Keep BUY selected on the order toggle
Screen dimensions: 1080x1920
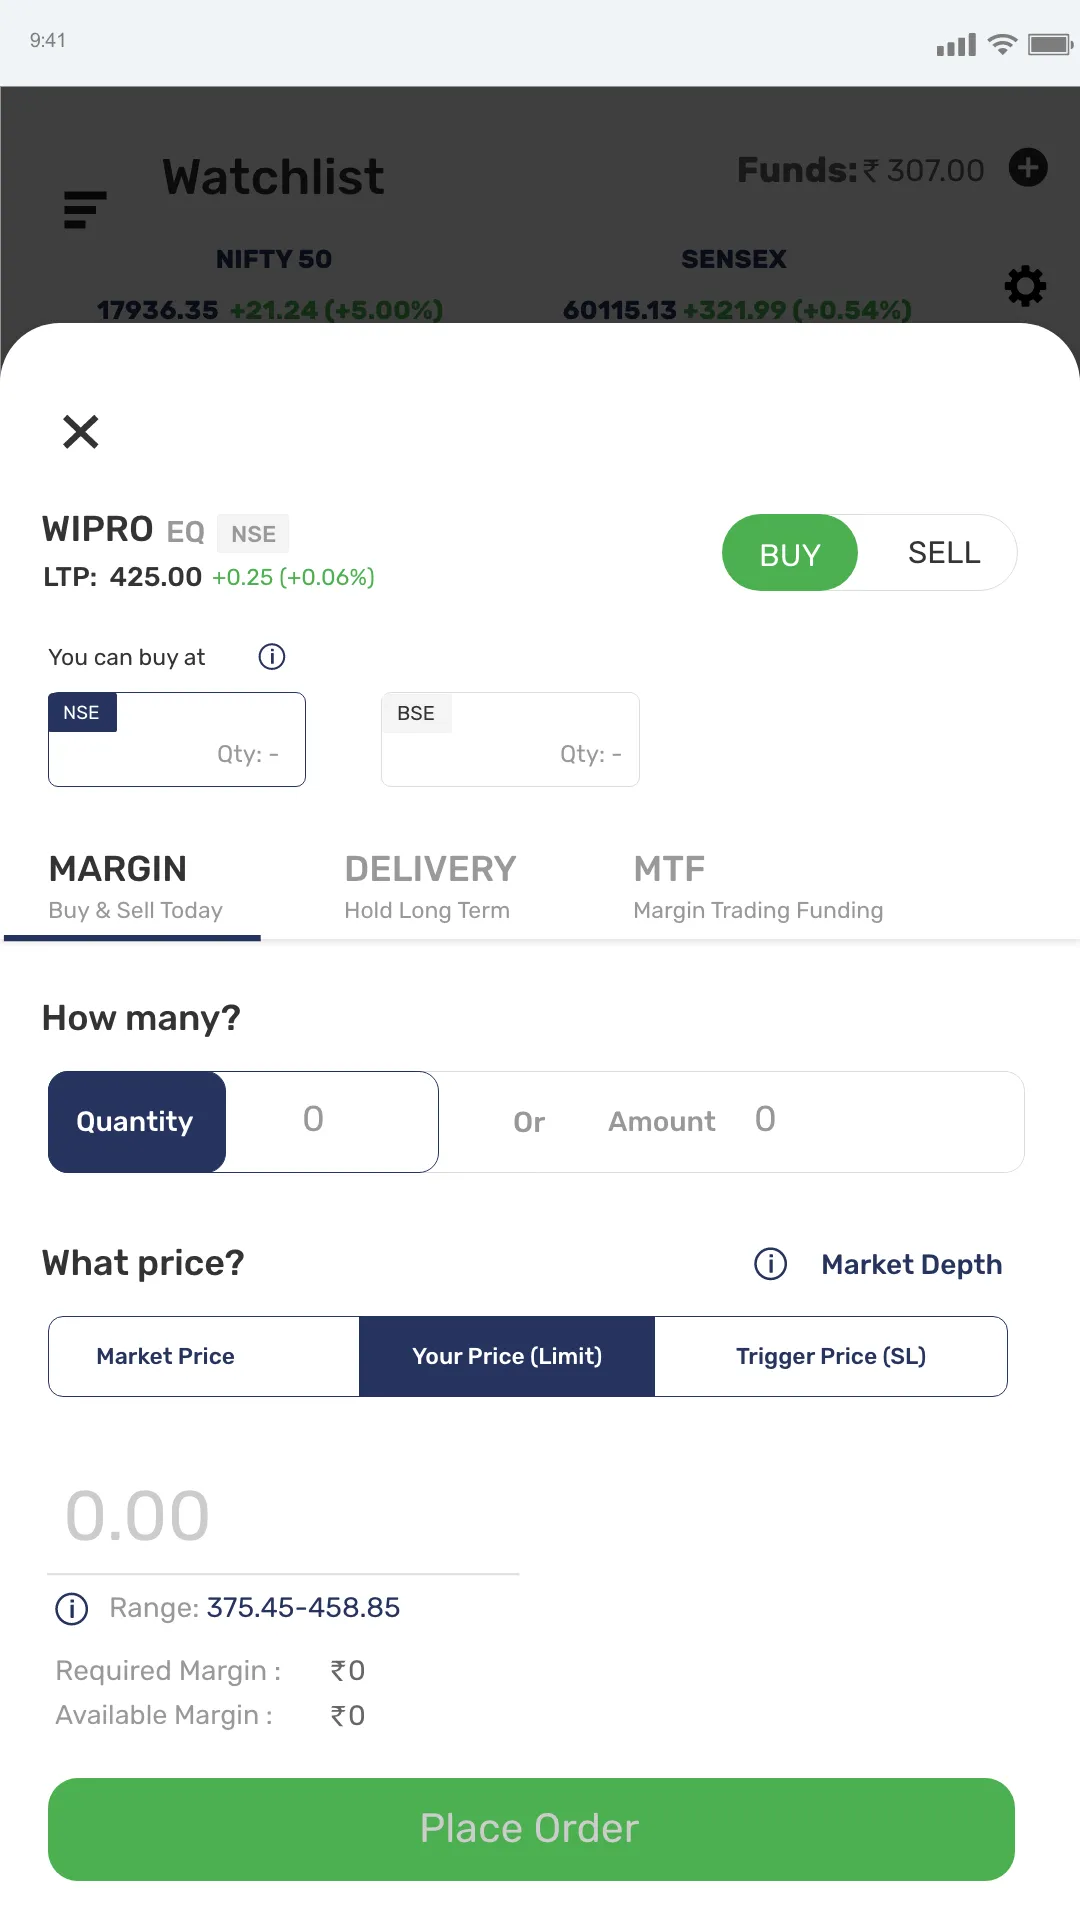(x=789, y=552)
